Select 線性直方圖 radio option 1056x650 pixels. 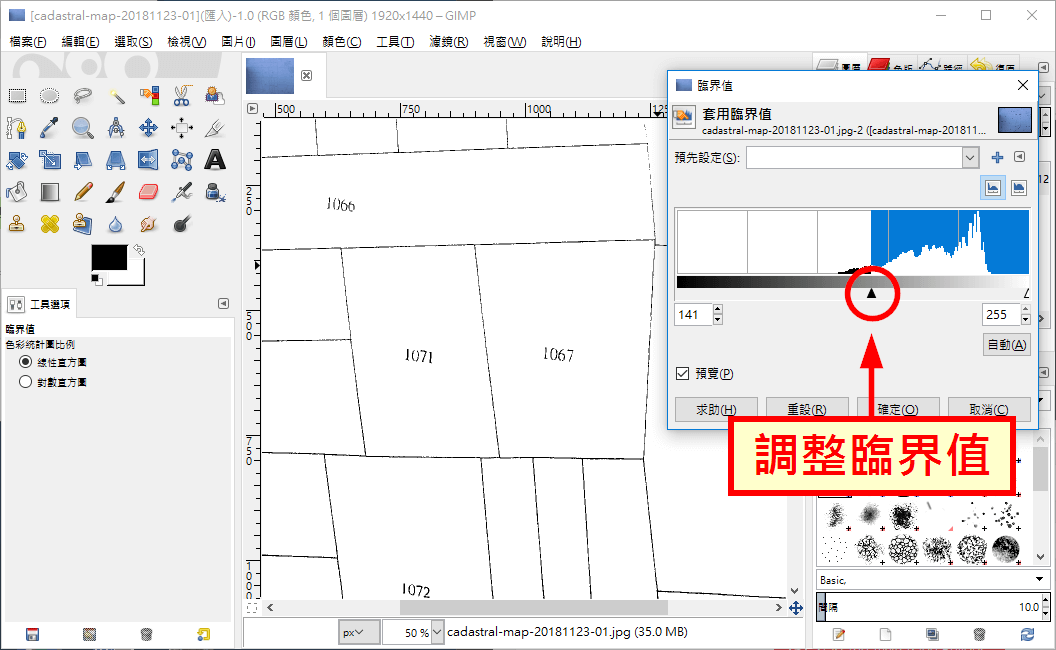[x=26, y=362]
